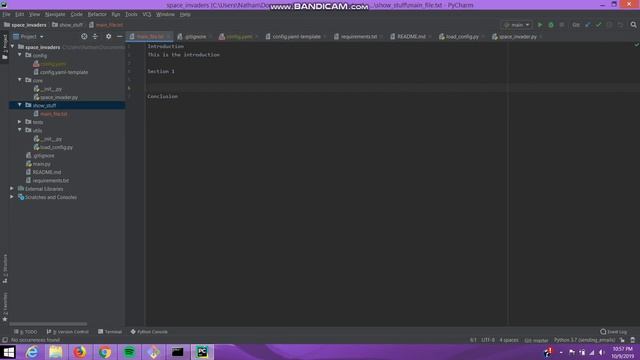Expand the tests folder

point(20,122)
